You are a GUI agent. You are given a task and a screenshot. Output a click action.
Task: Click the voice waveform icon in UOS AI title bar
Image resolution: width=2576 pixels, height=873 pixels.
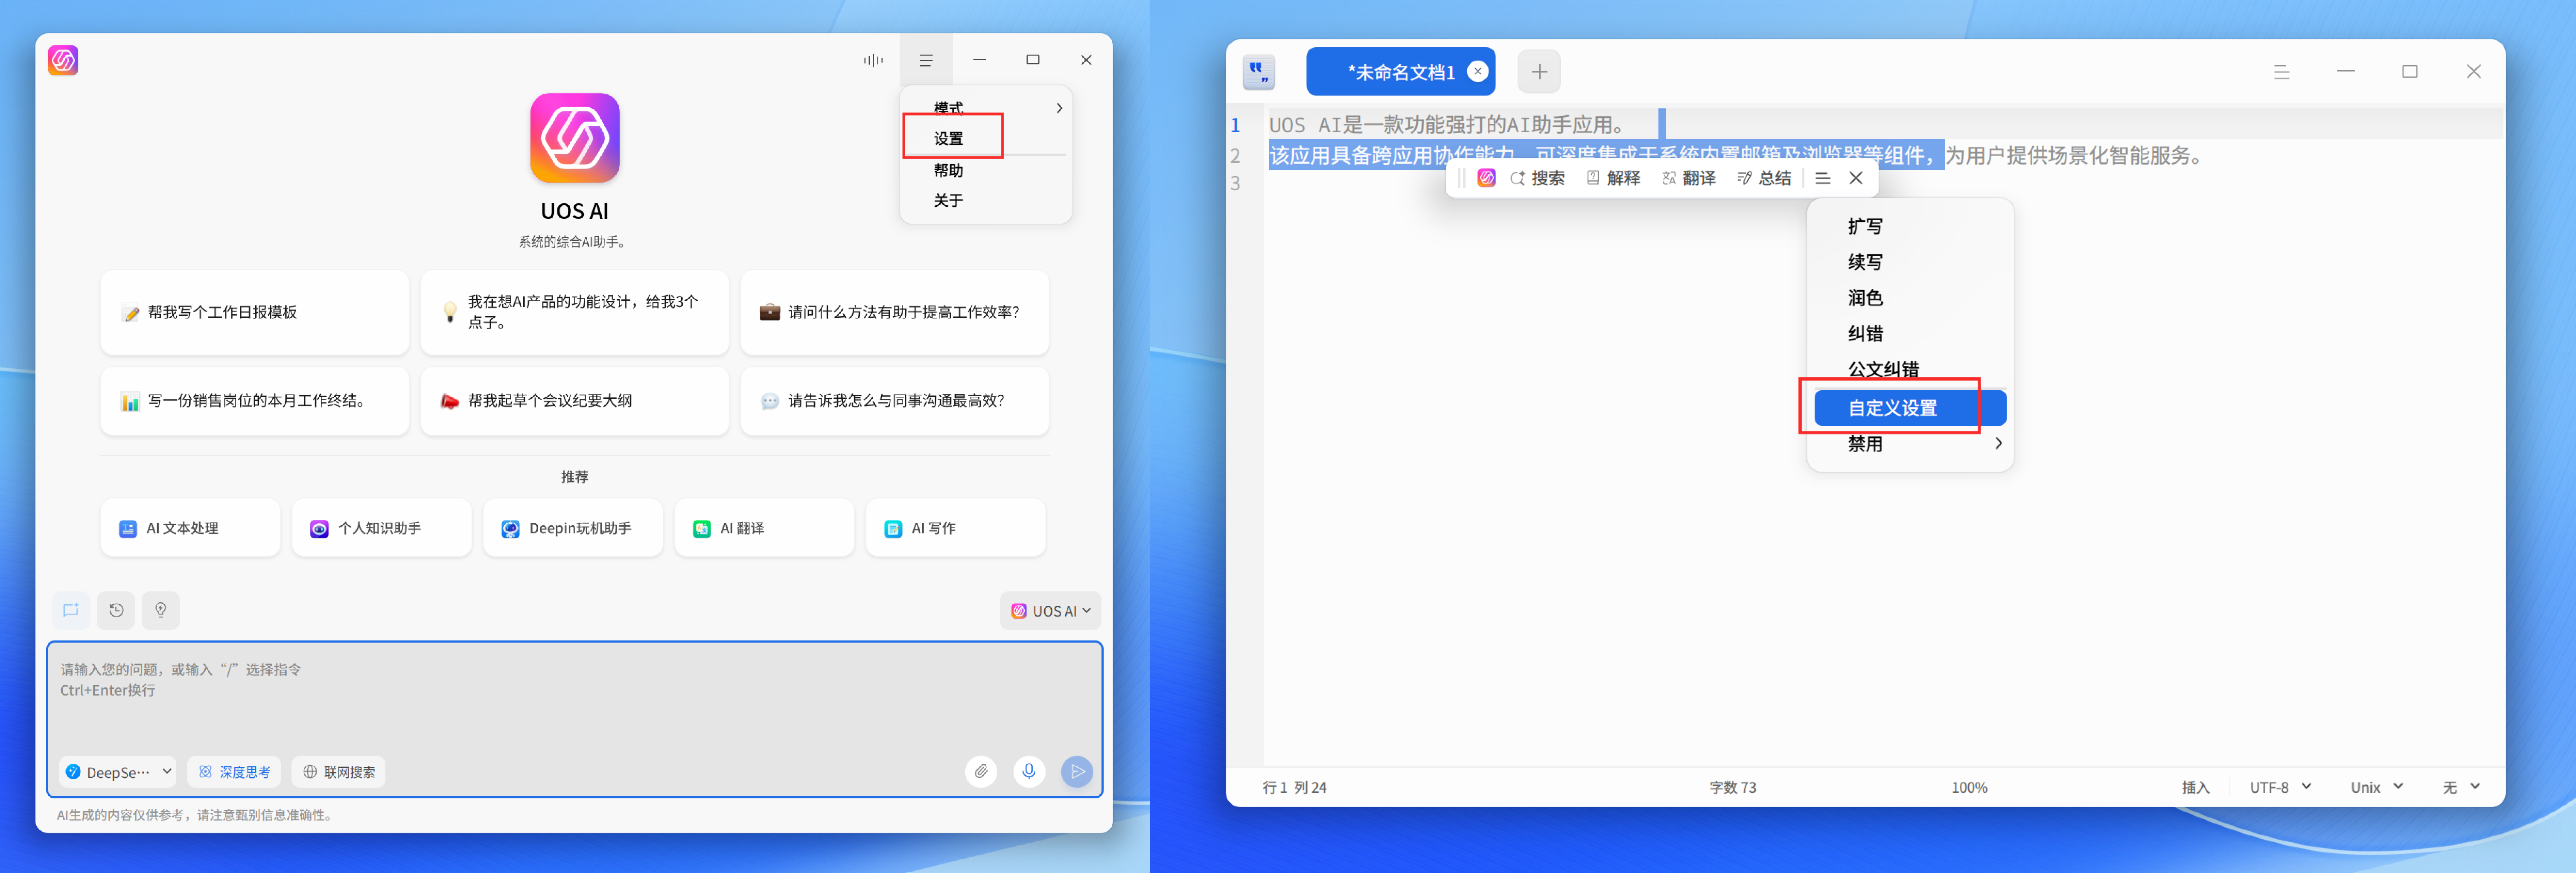coord(873,60)
